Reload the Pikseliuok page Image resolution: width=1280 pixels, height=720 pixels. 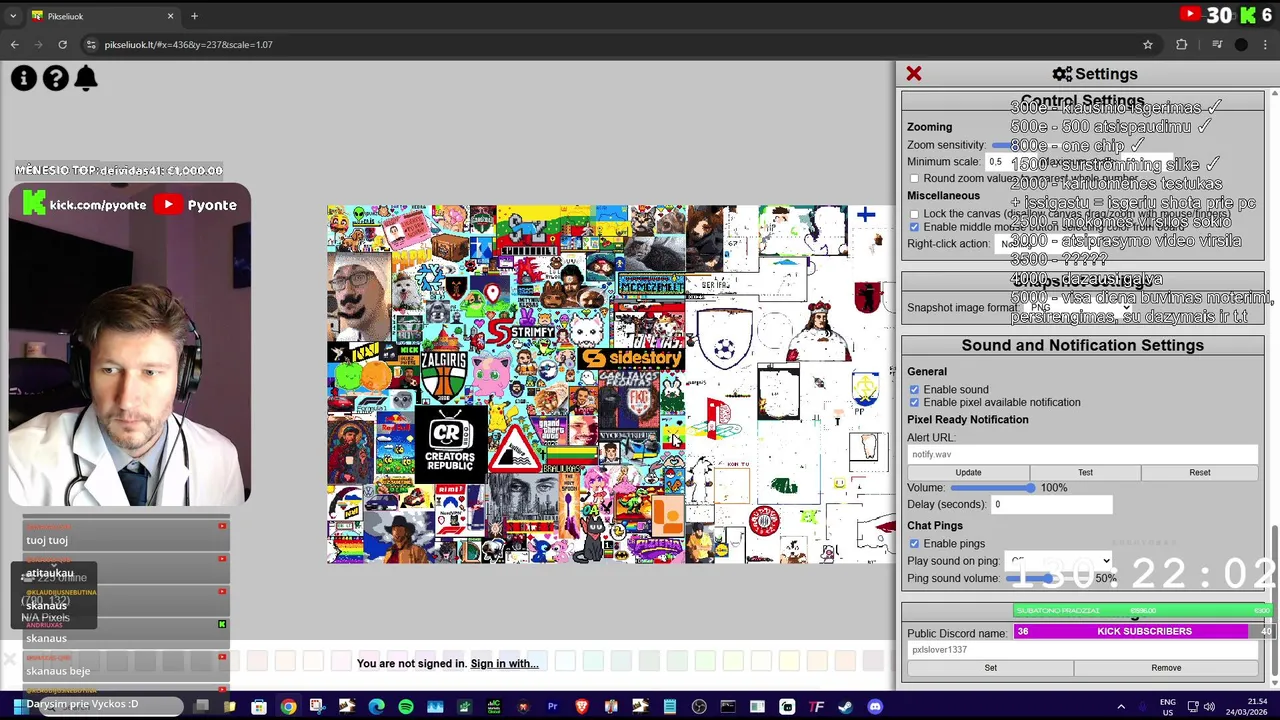62,44
